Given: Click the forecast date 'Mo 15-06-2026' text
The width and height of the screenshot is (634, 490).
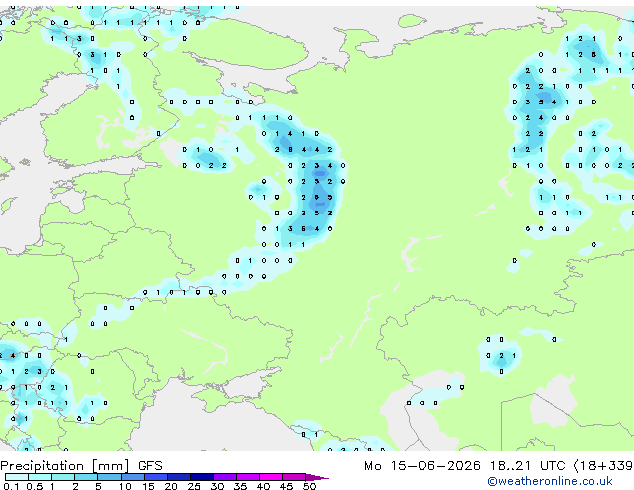Looking at the screenshot, I should (x=422, y=466).
